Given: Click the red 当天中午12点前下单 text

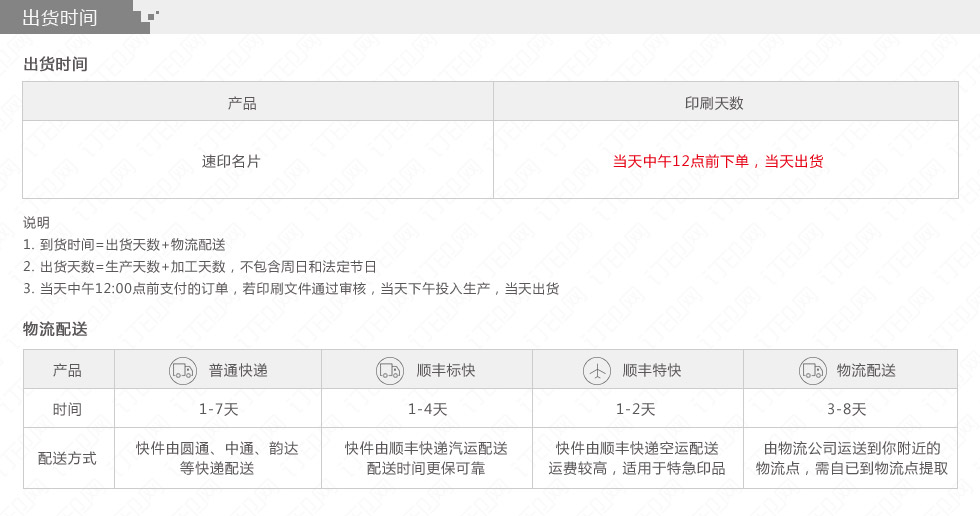Looking at the screenshot, I should [x=681, y=162].
